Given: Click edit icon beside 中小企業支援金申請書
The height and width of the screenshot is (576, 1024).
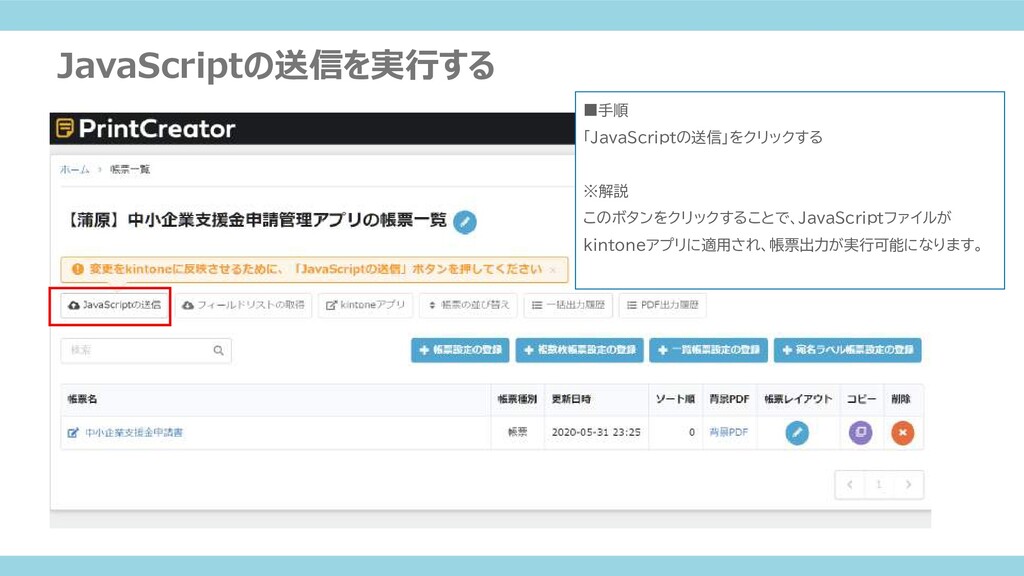Looking at the screenshot, I should pyautogui.click(x=73, y=432).
